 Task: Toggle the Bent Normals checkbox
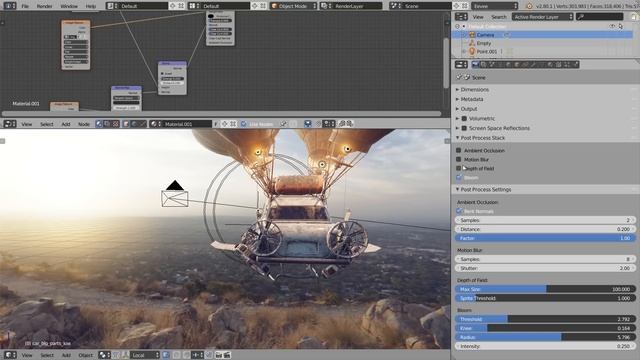tap(459, 211)
